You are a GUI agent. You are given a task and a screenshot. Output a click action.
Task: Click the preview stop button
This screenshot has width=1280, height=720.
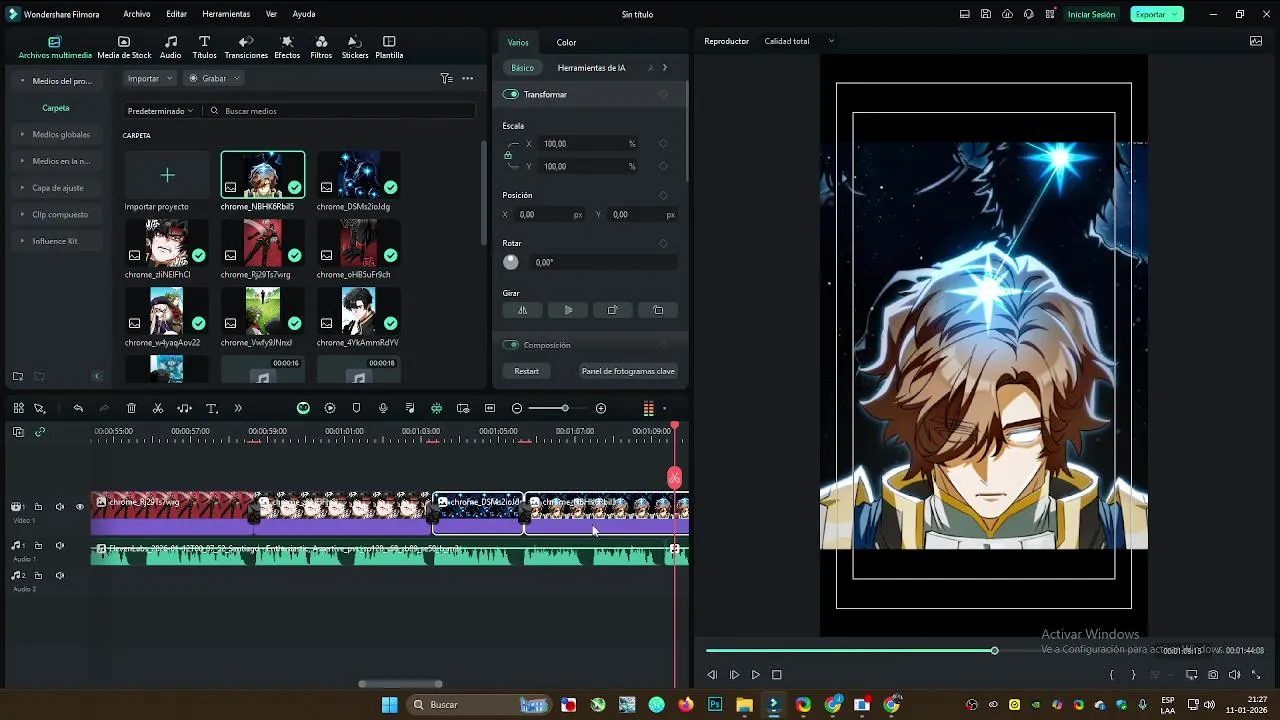(777, 675)
